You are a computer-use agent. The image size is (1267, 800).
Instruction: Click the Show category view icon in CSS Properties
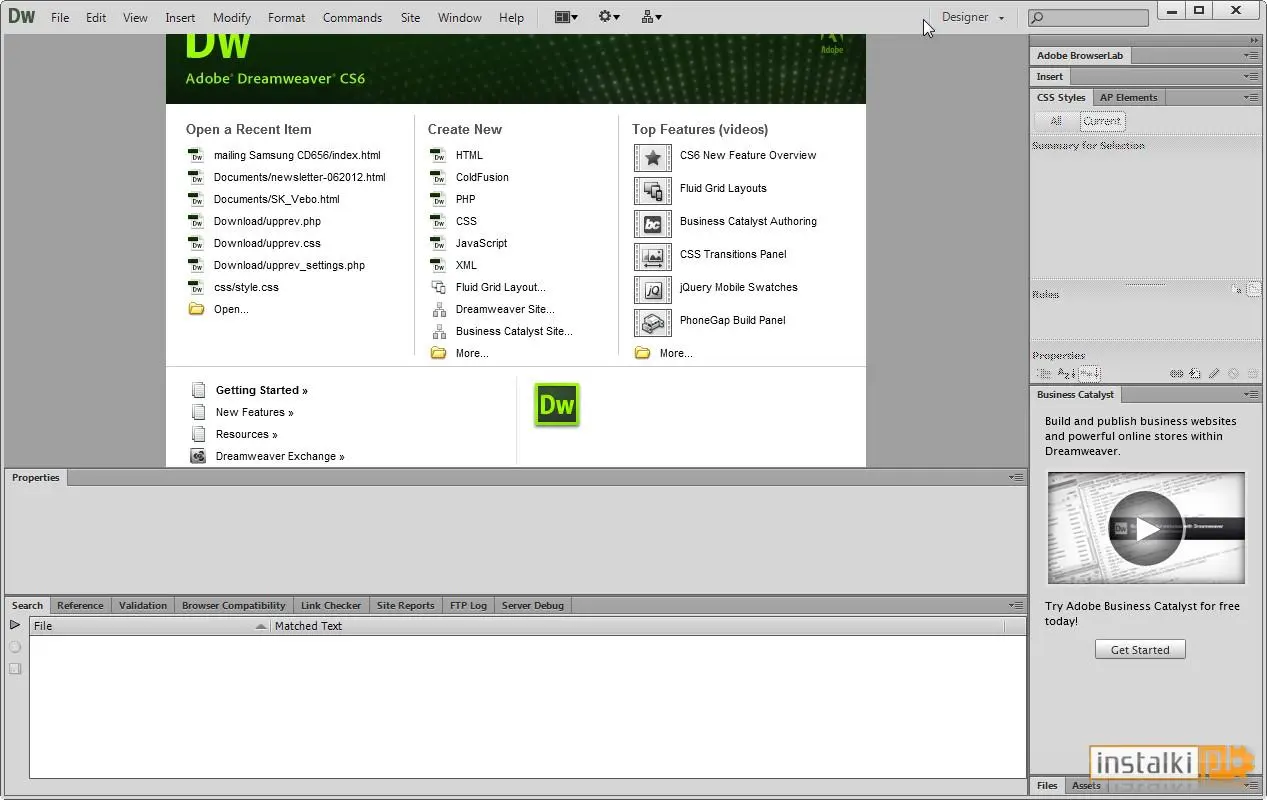click(1046, 374)
